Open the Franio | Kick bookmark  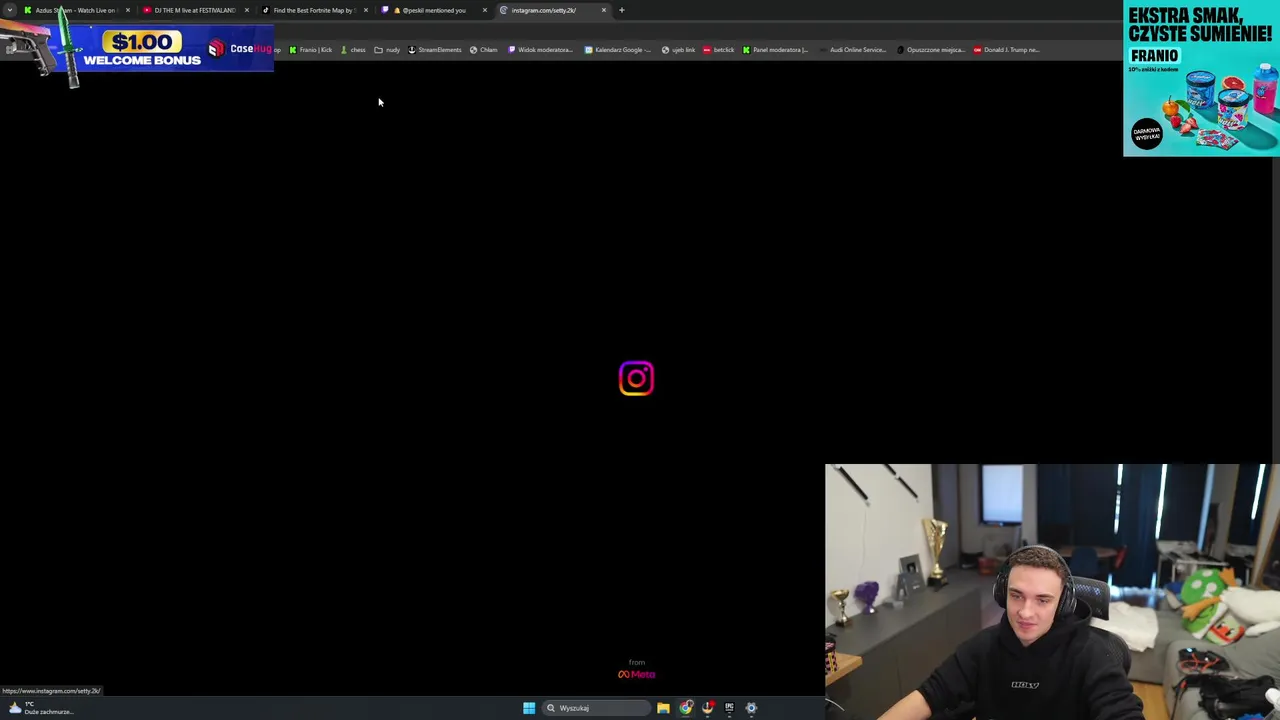pyautogui.click(x=310, y=50)
